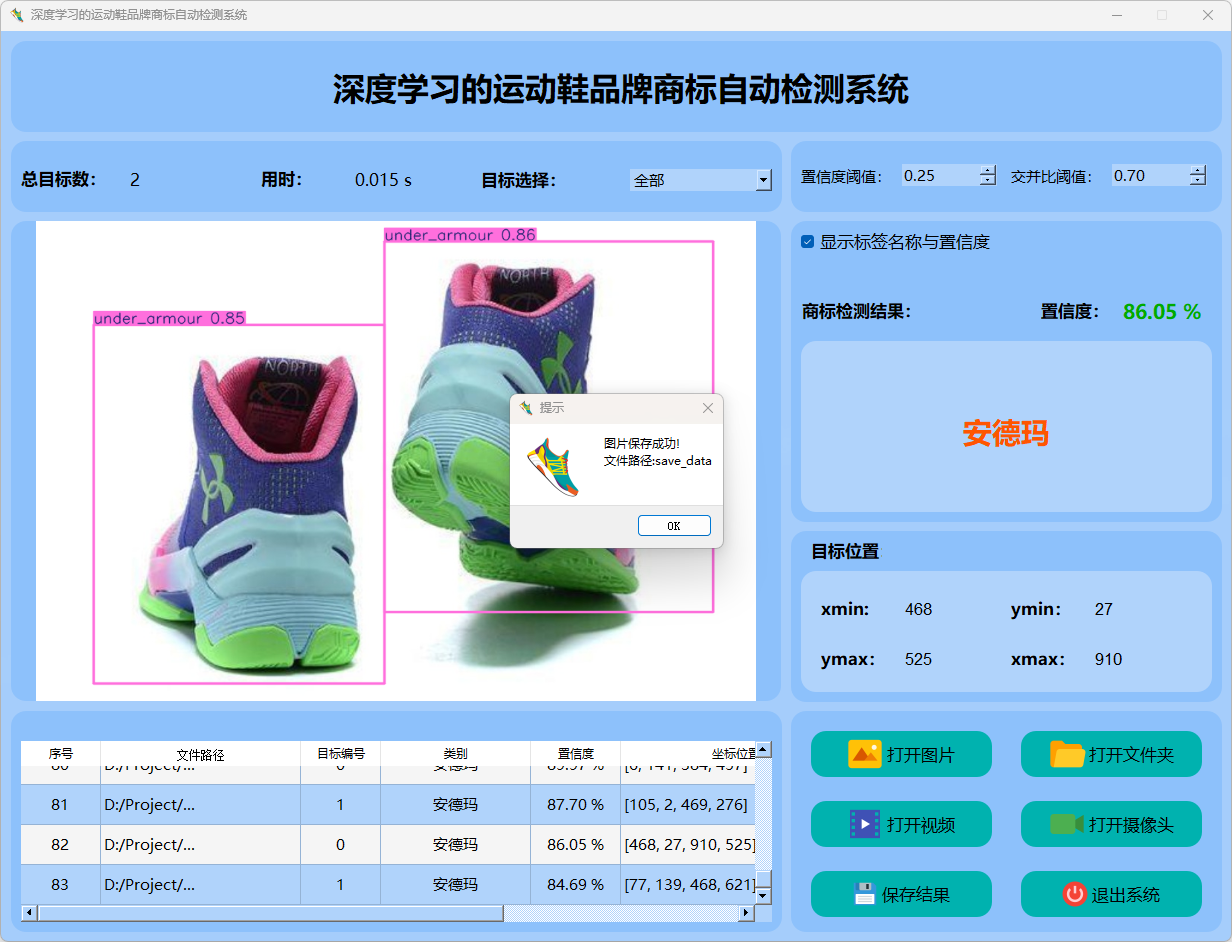Click the folder icon on 打开文件夹 button

tap(1067, 754)
